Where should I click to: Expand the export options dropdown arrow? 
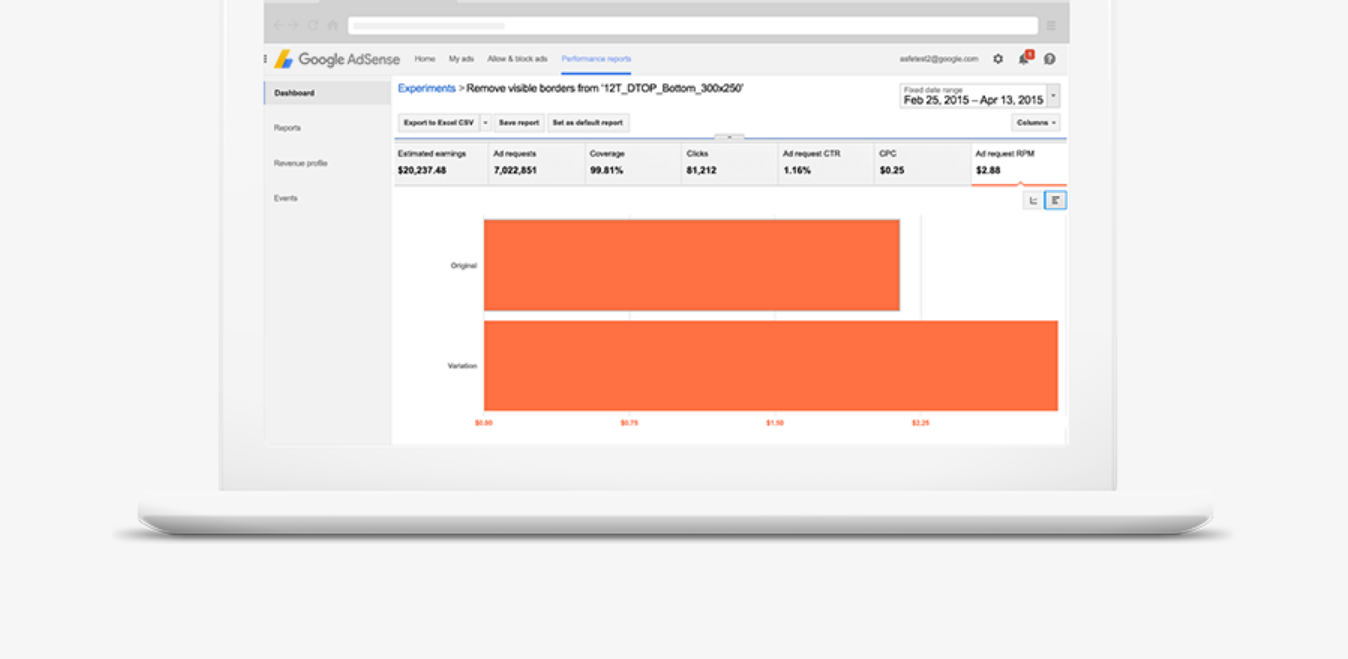486,122
